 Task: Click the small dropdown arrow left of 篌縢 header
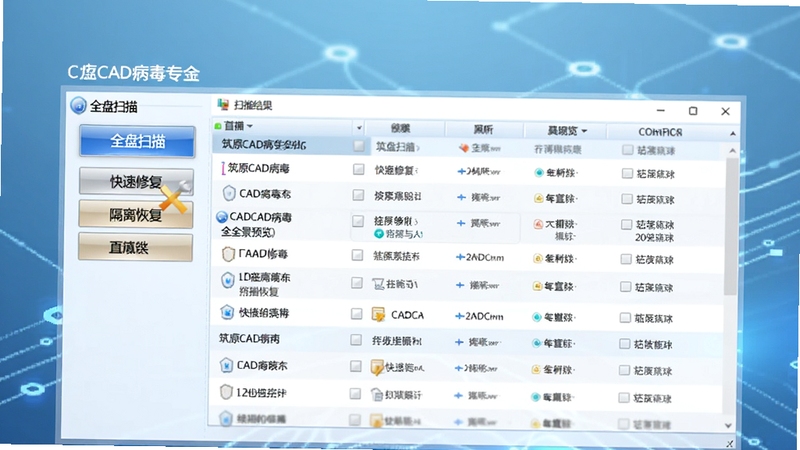pyautogui.click(x=359, y=128)
